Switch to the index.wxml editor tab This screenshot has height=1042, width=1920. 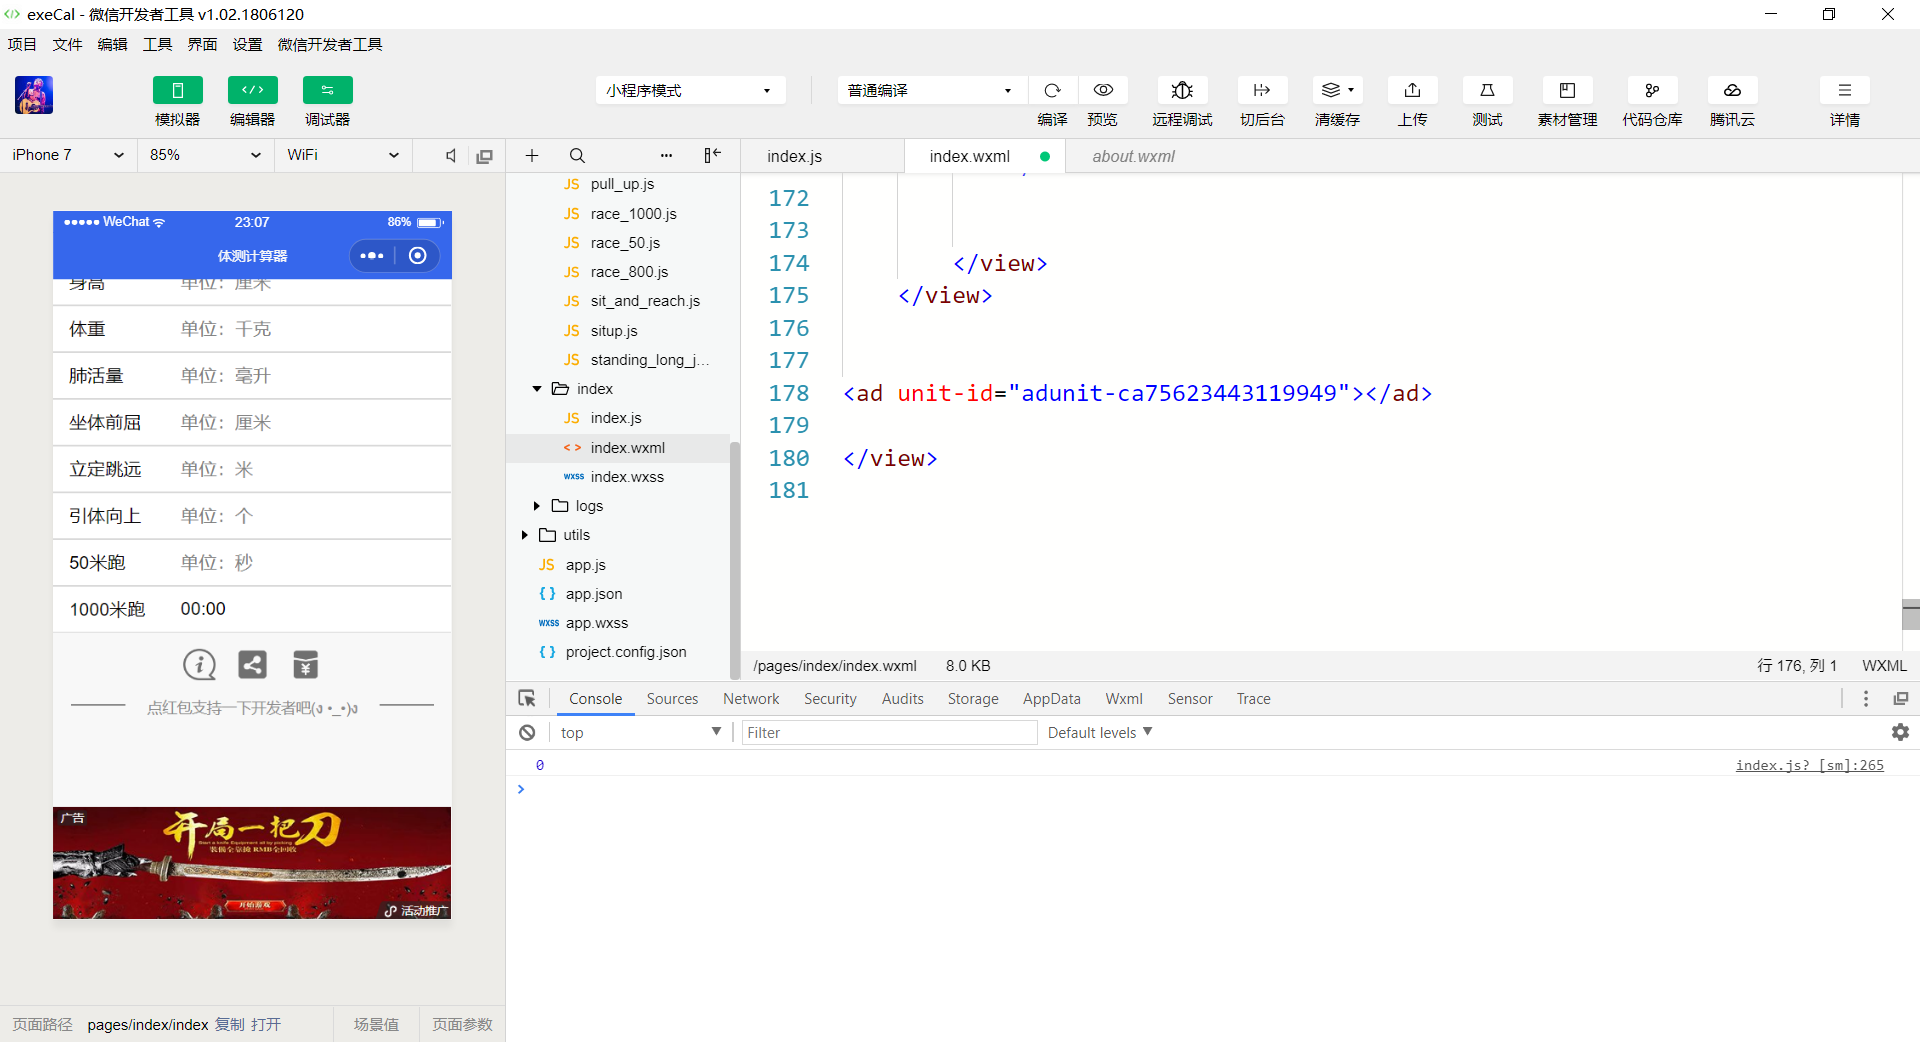(985, 156)
